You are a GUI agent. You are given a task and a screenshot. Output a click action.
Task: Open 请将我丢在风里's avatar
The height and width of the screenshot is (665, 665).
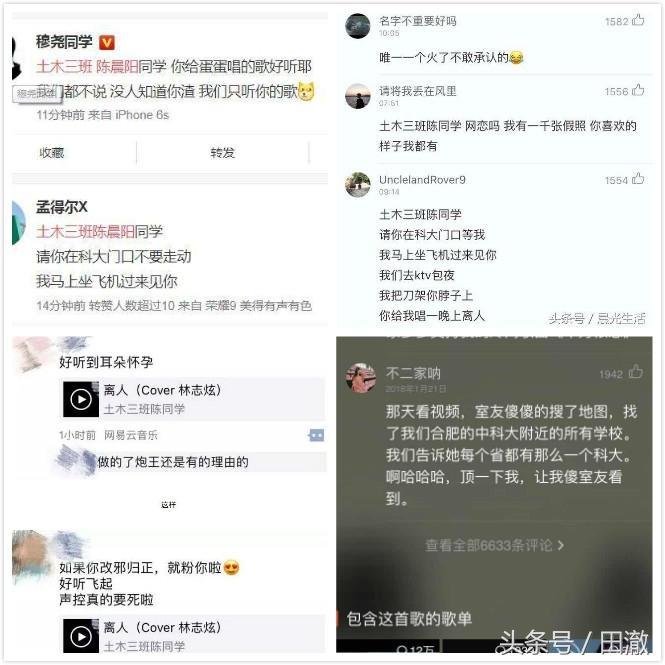[358, 96]
